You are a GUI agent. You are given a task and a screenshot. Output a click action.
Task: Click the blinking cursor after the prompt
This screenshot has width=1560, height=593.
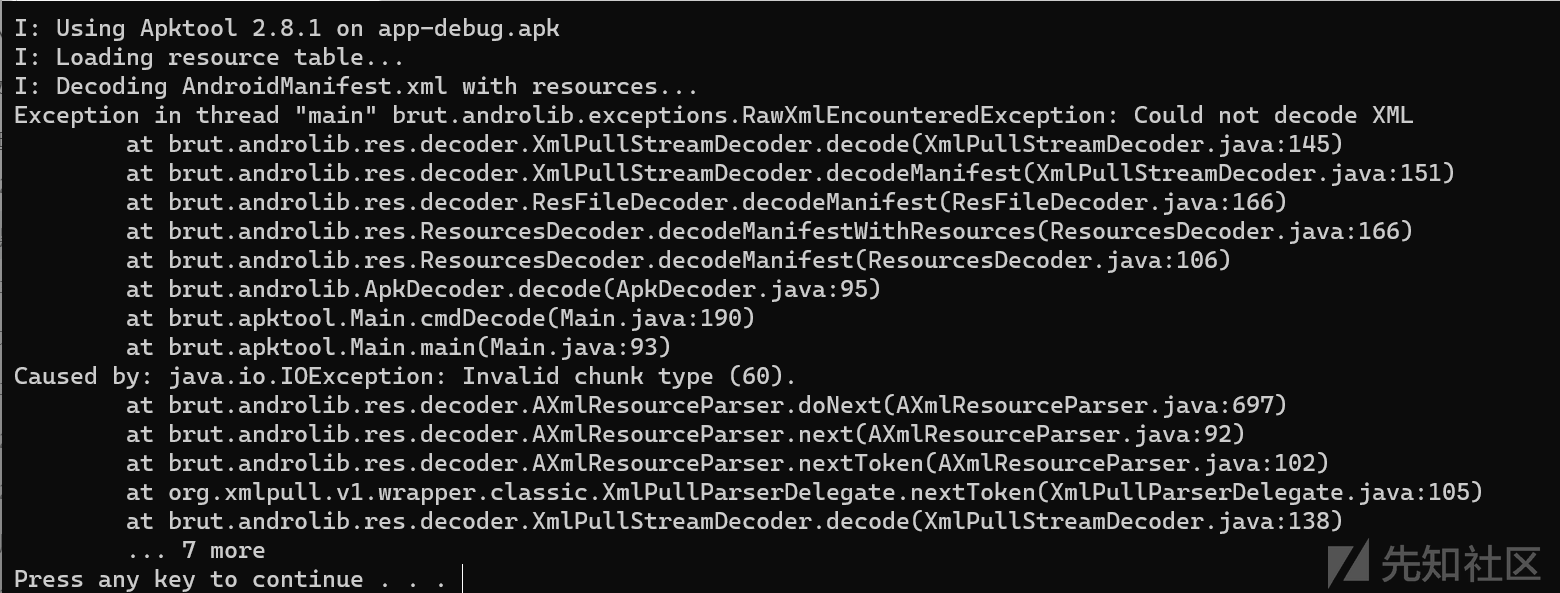[x=464, y=579]
